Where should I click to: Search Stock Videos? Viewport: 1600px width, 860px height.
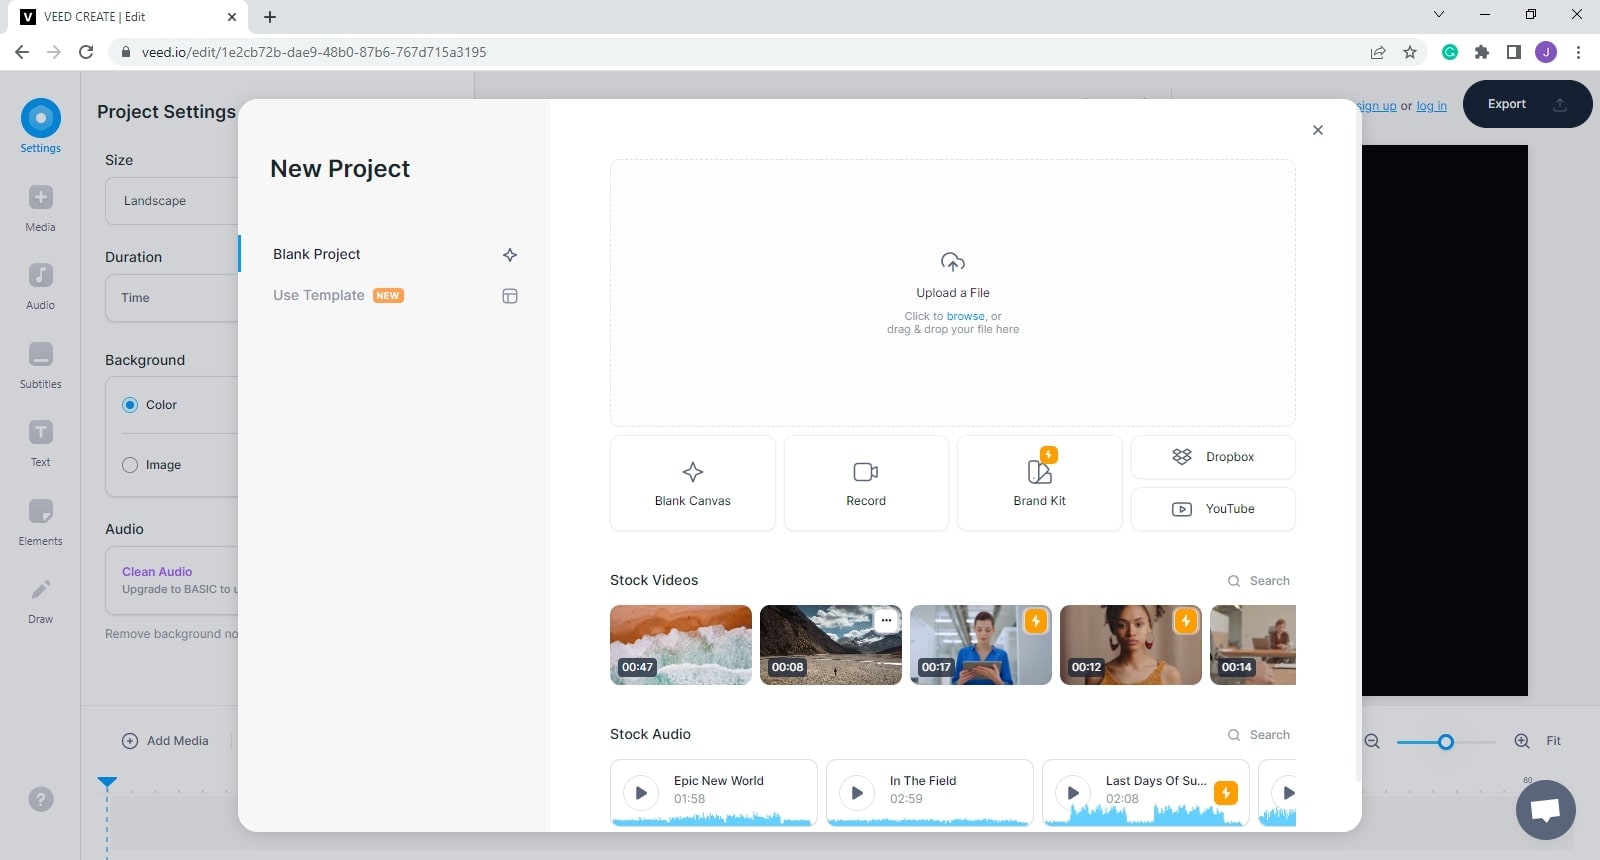pos(1259,581)
